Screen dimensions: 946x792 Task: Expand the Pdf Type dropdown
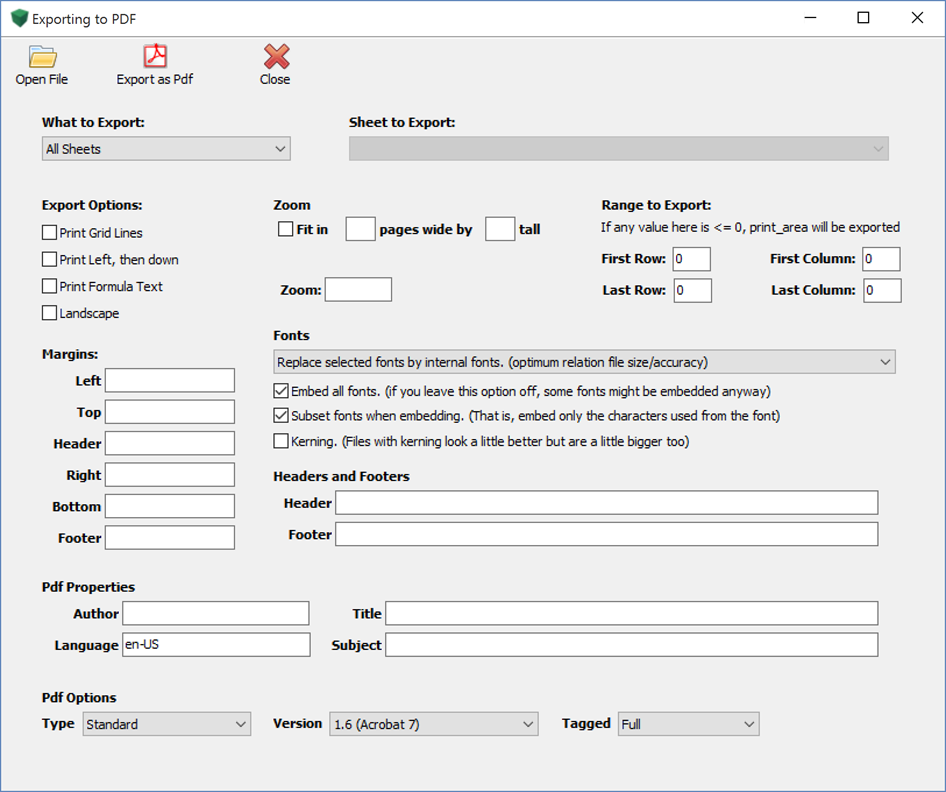click(166, 724)
